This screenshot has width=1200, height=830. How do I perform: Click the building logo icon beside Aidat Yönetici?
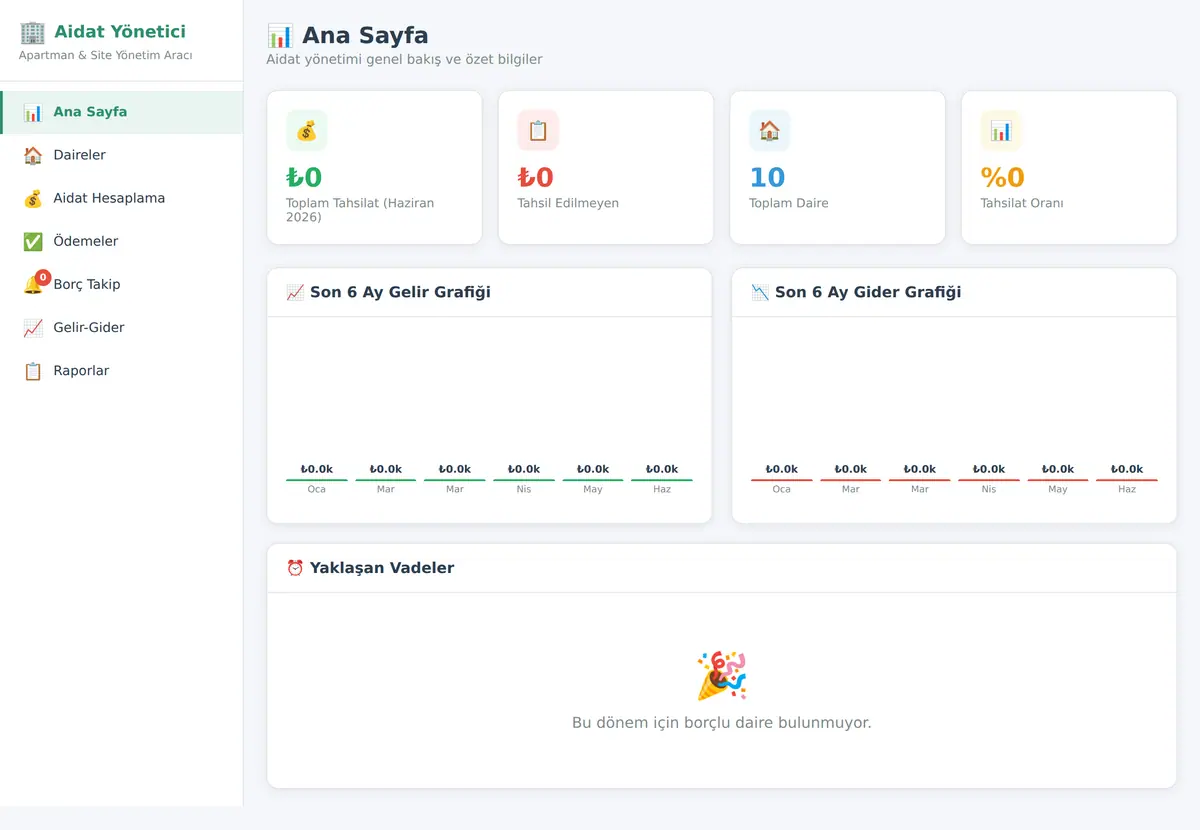click(x=33, y=32)
